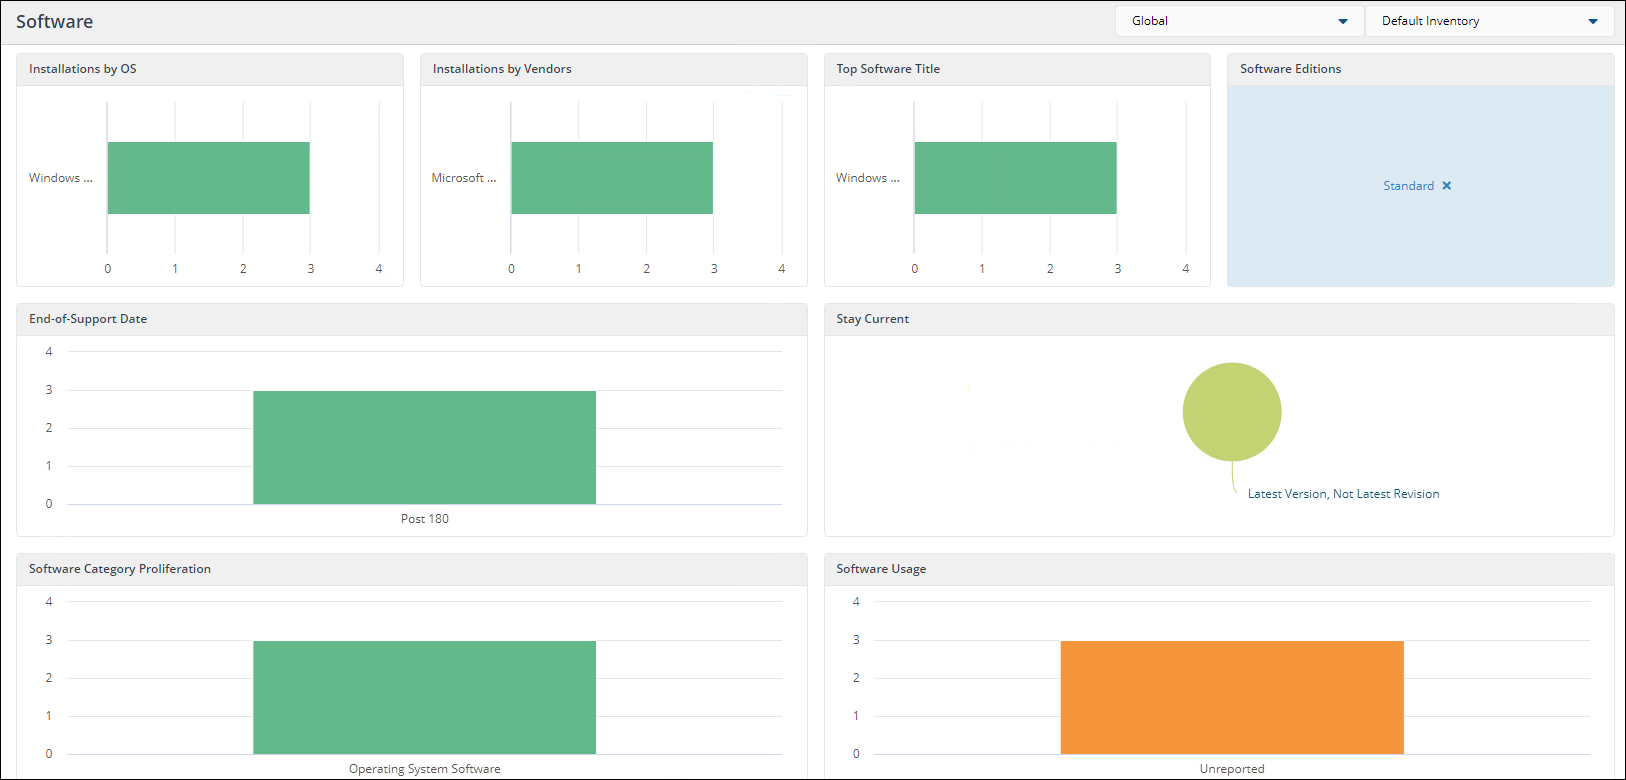The width and height of the screenshot is (1626, 780).
Task: Click the End-of-Support Date panel title
Action: click(x=88, y=319)
